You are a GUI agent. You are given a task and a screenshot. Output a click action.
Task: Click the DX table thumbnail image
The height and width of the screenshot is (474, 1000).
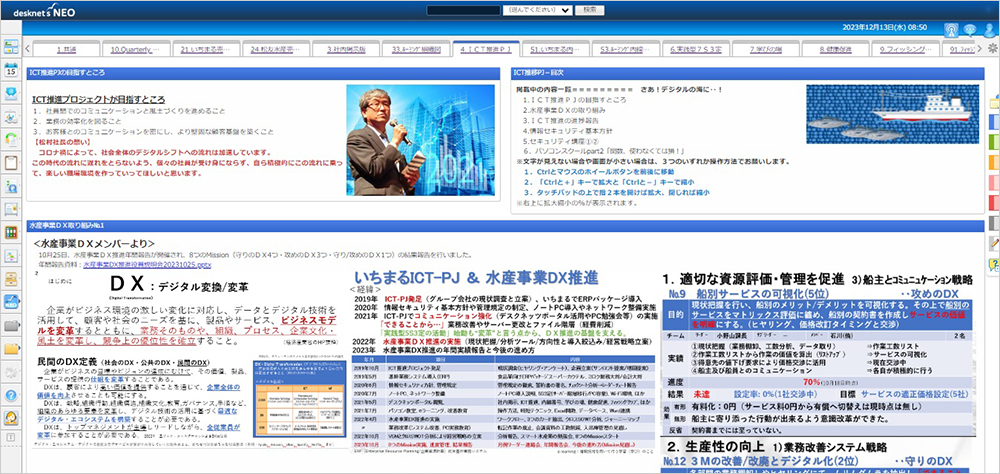(x=301, y=398)
